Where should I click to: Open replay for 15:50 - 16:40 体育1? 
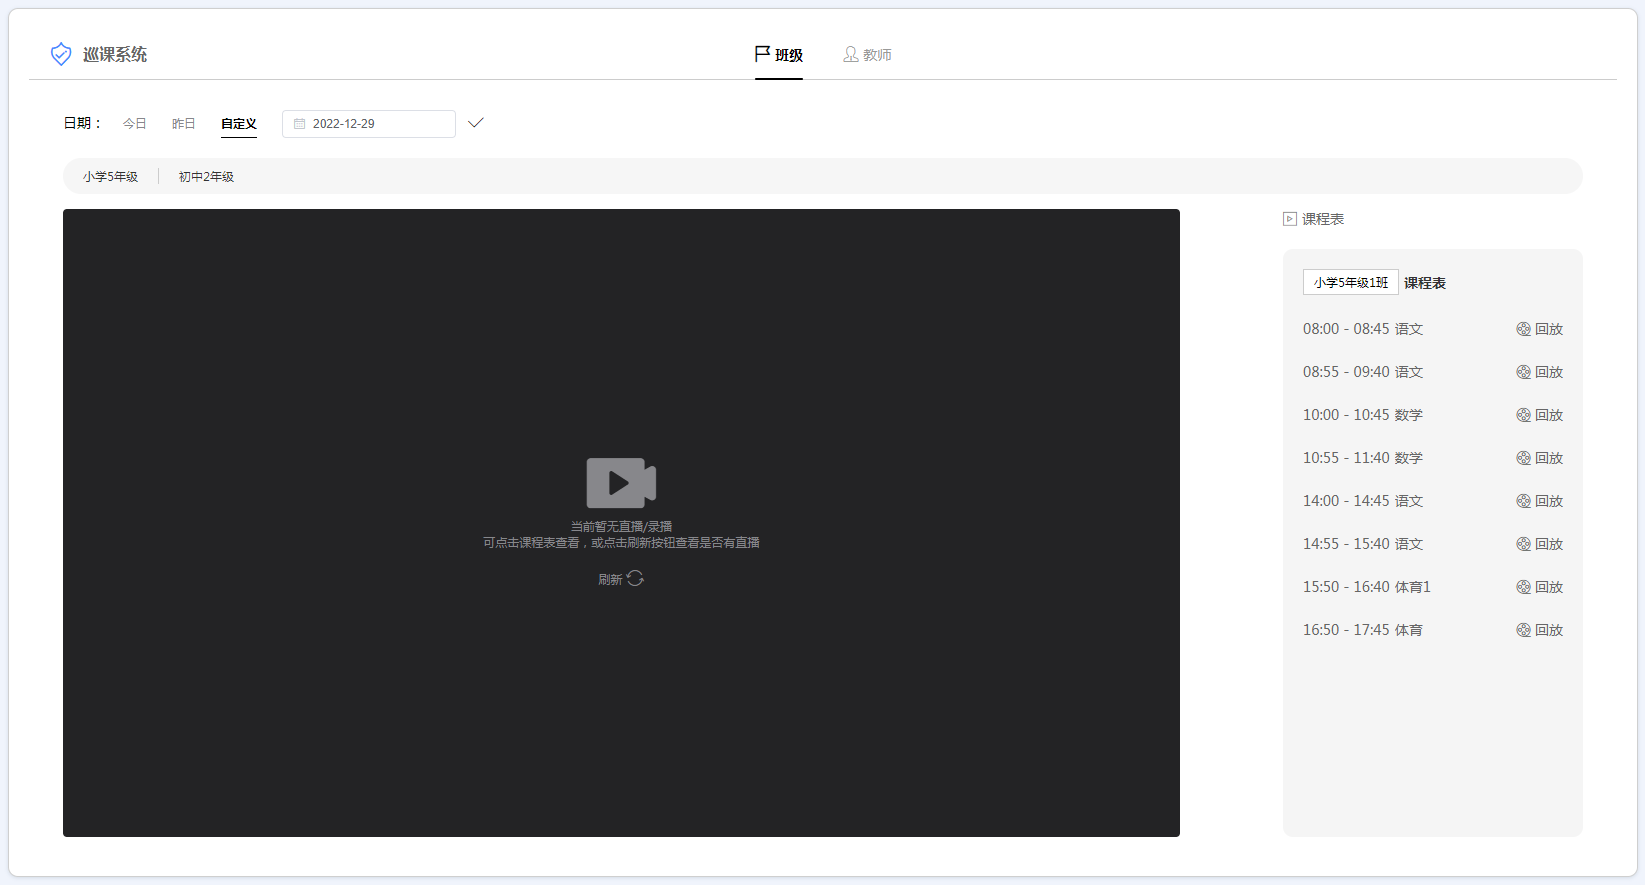coord(1539,587)
